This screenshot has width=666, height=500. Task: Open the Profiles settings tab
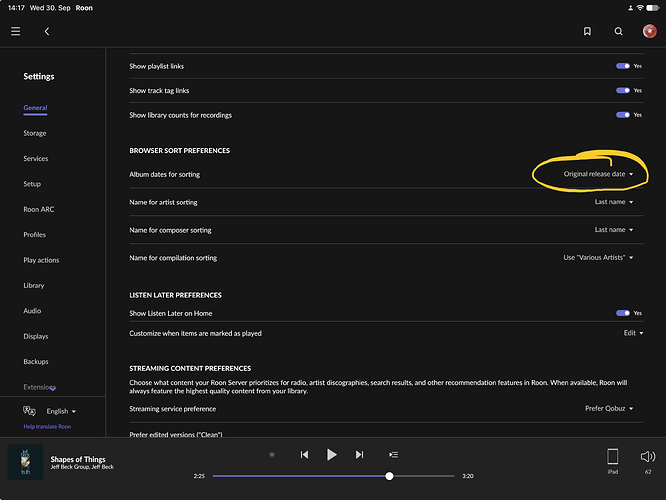tap(34, 234)
